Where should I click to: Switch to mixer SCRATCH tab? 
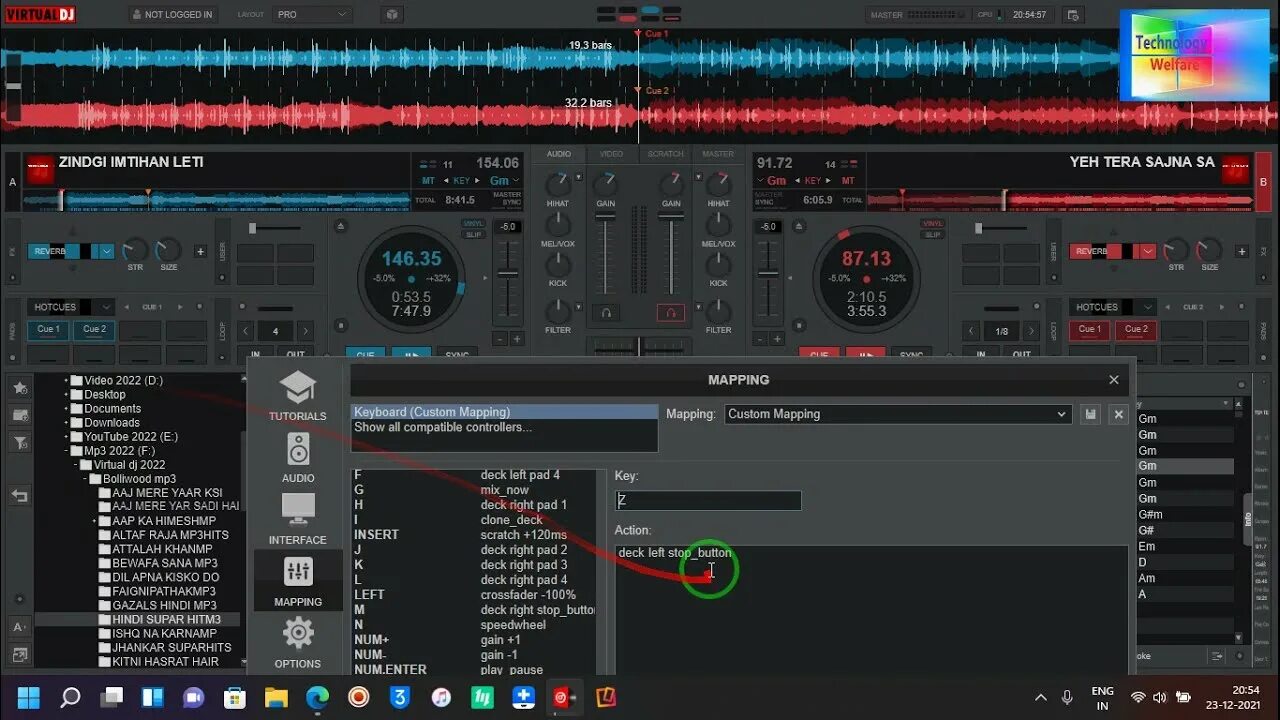tap(665, 154)
